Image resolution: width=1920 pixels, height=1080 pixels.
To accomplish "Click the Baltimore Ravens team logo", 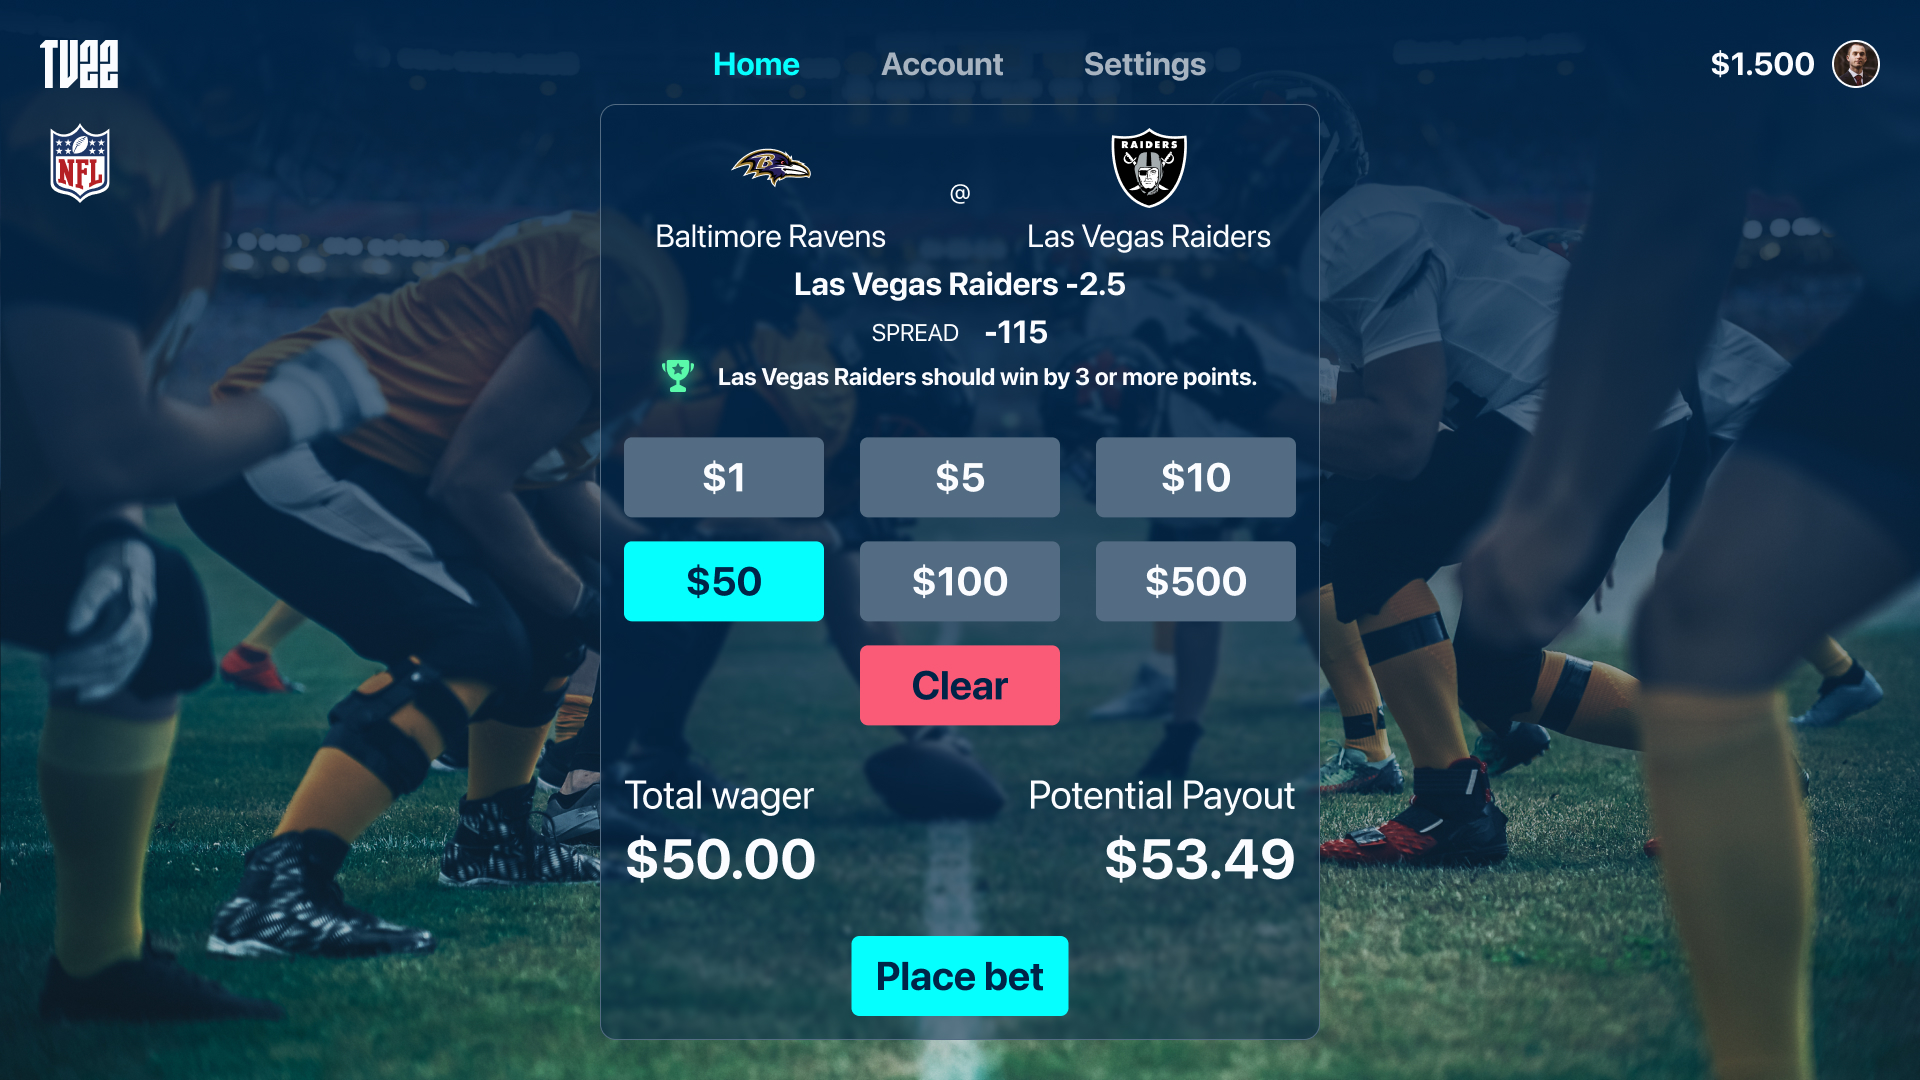I will pyautogui.click(x=771, y=167).
